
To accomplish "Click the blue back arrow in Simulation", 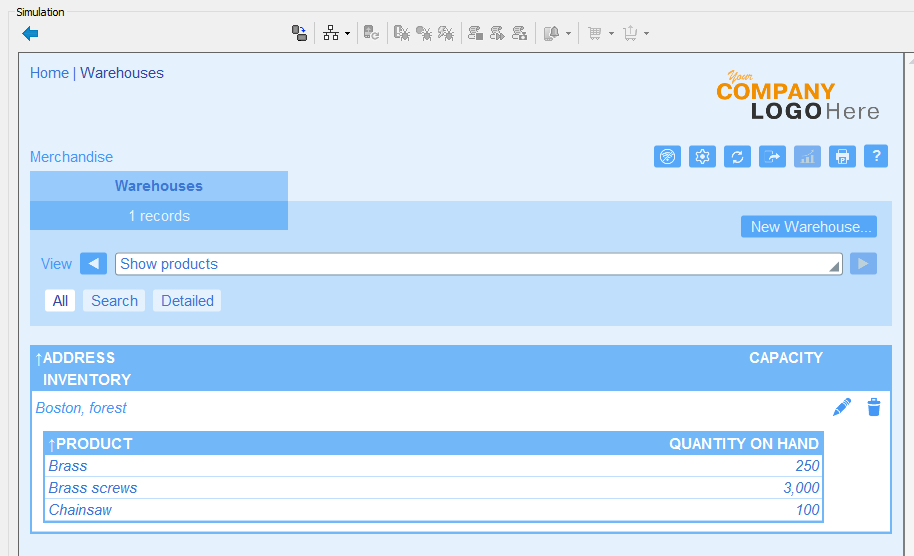I will pyautogui.click(x=30, y=34).
